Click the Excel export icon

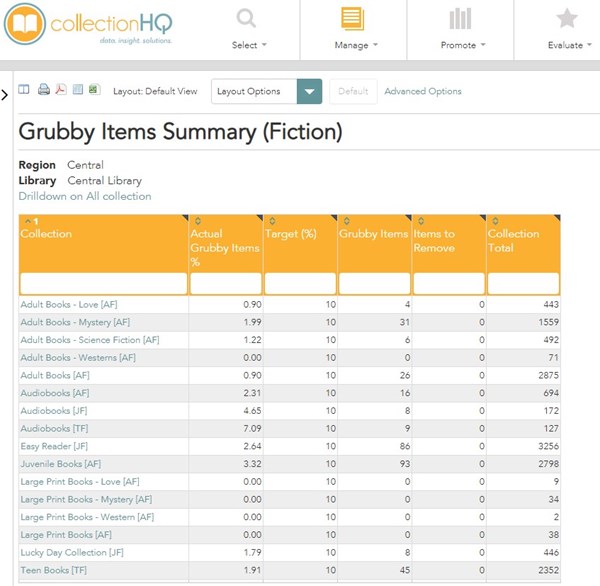click(x=94, y=90)
